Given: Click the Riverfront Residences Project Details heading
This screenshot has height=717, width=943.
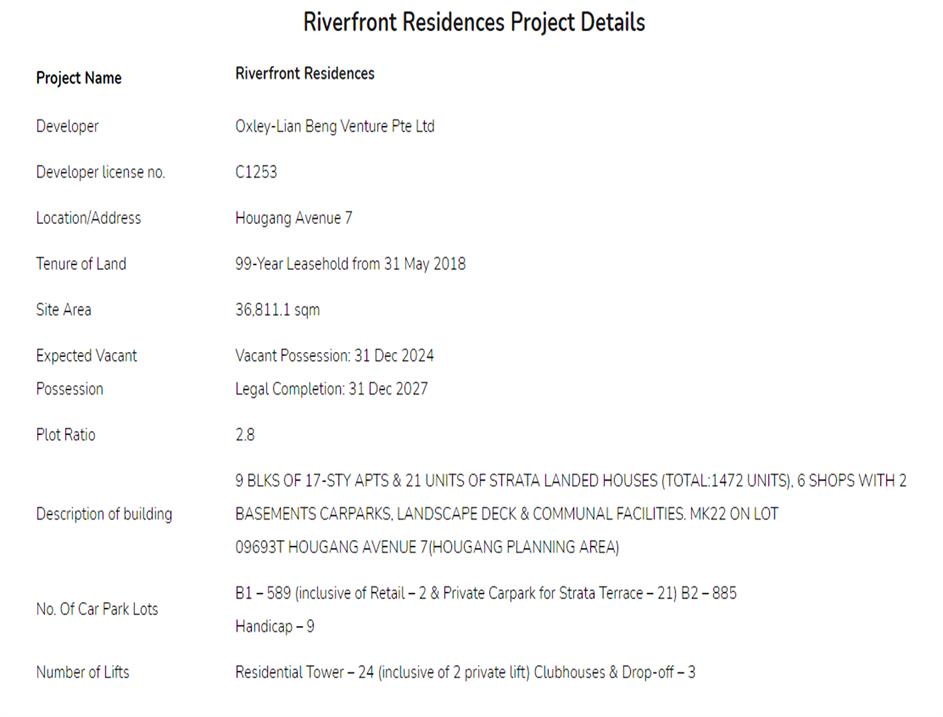Looking at the screenshot, I should click(x=474, y=23).
